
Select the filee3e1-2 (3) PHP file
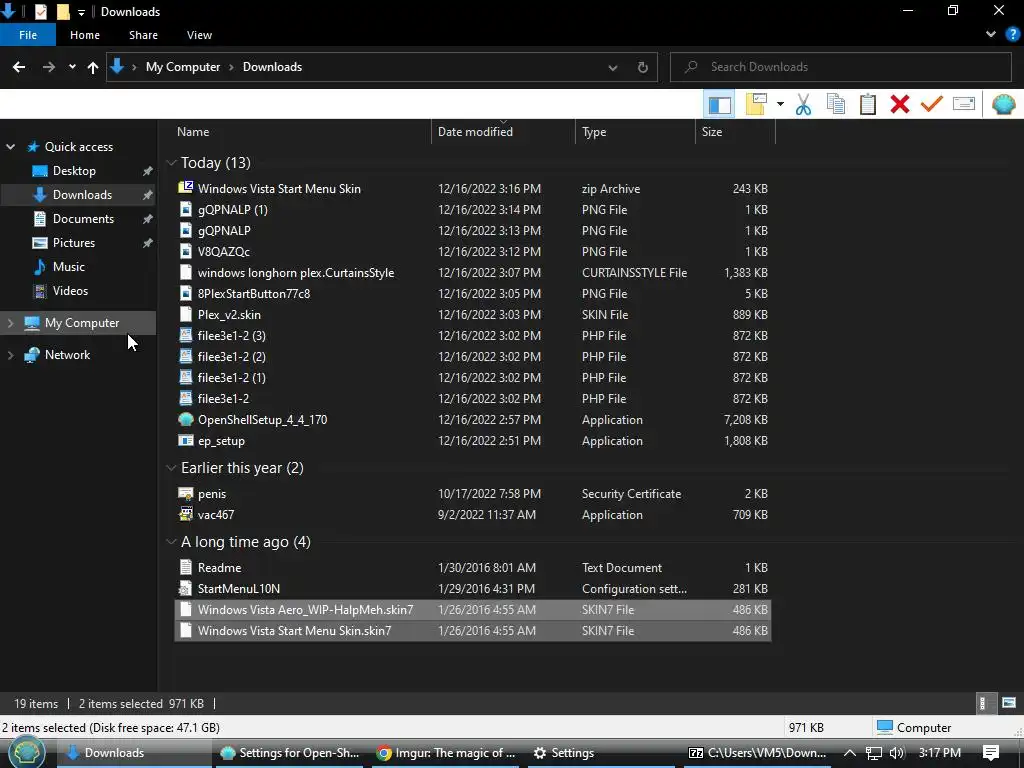473,336
